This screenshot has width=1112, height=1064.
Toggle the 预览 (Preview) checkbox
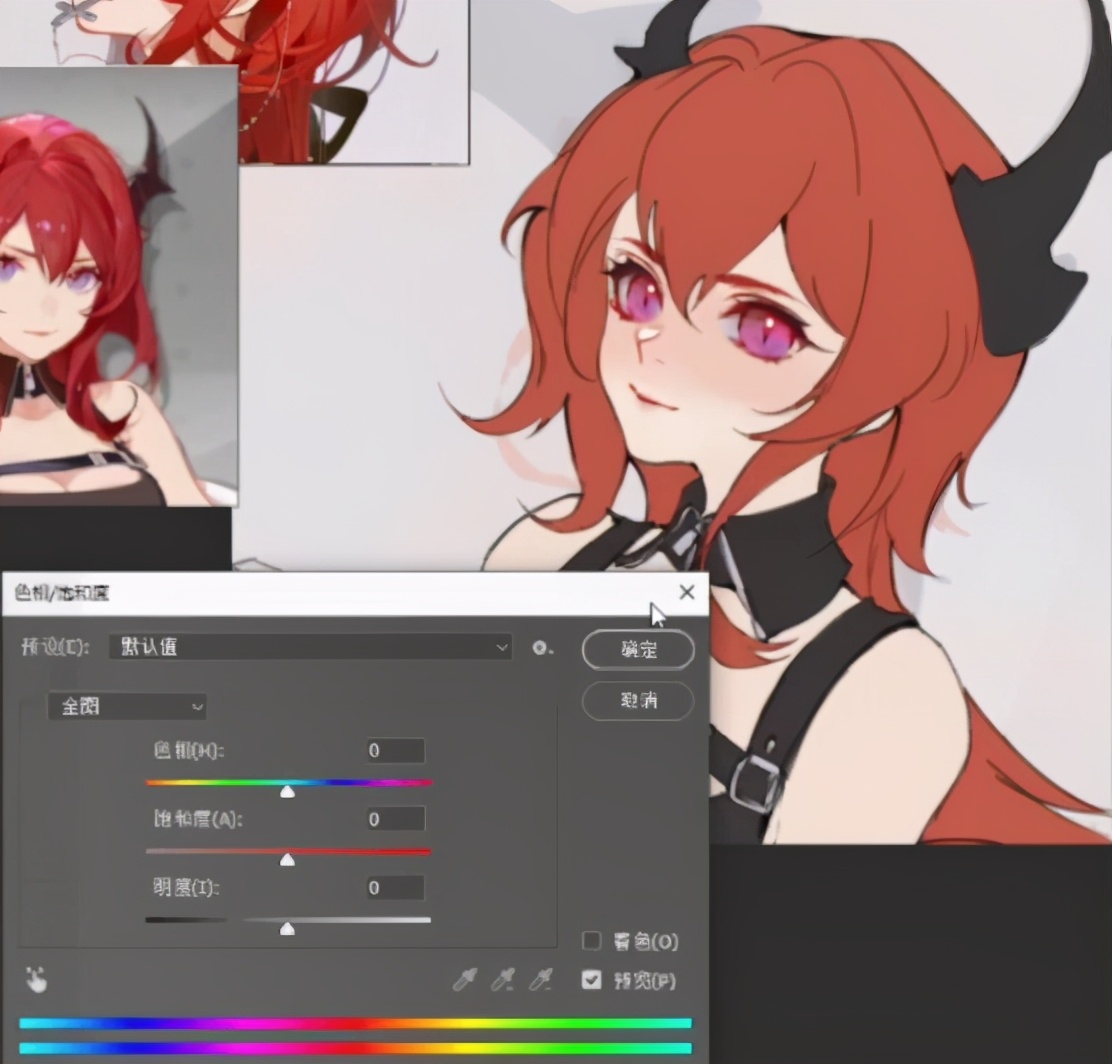click(592, 980)
